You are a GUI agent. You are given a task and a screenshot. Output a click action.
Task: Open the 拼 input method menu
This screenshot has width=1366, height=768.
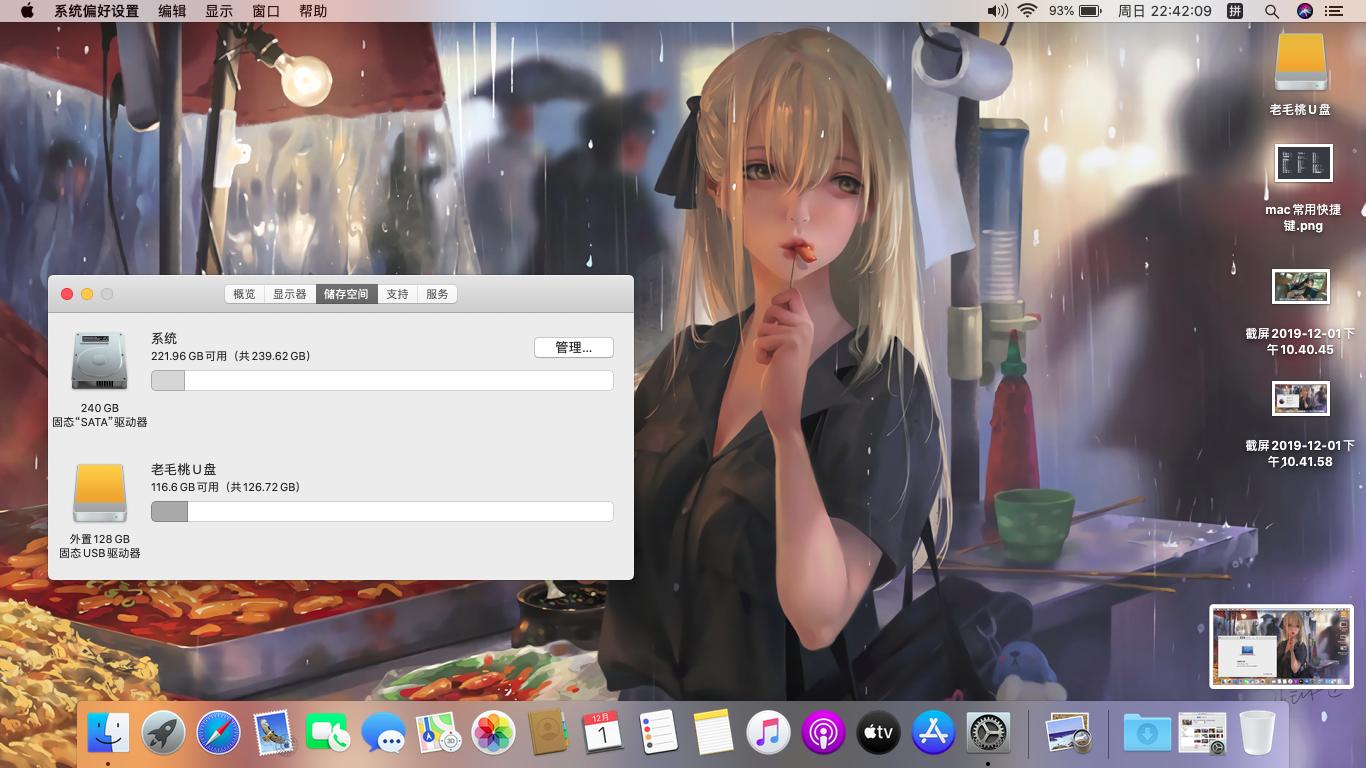(x=1236, y=11)
